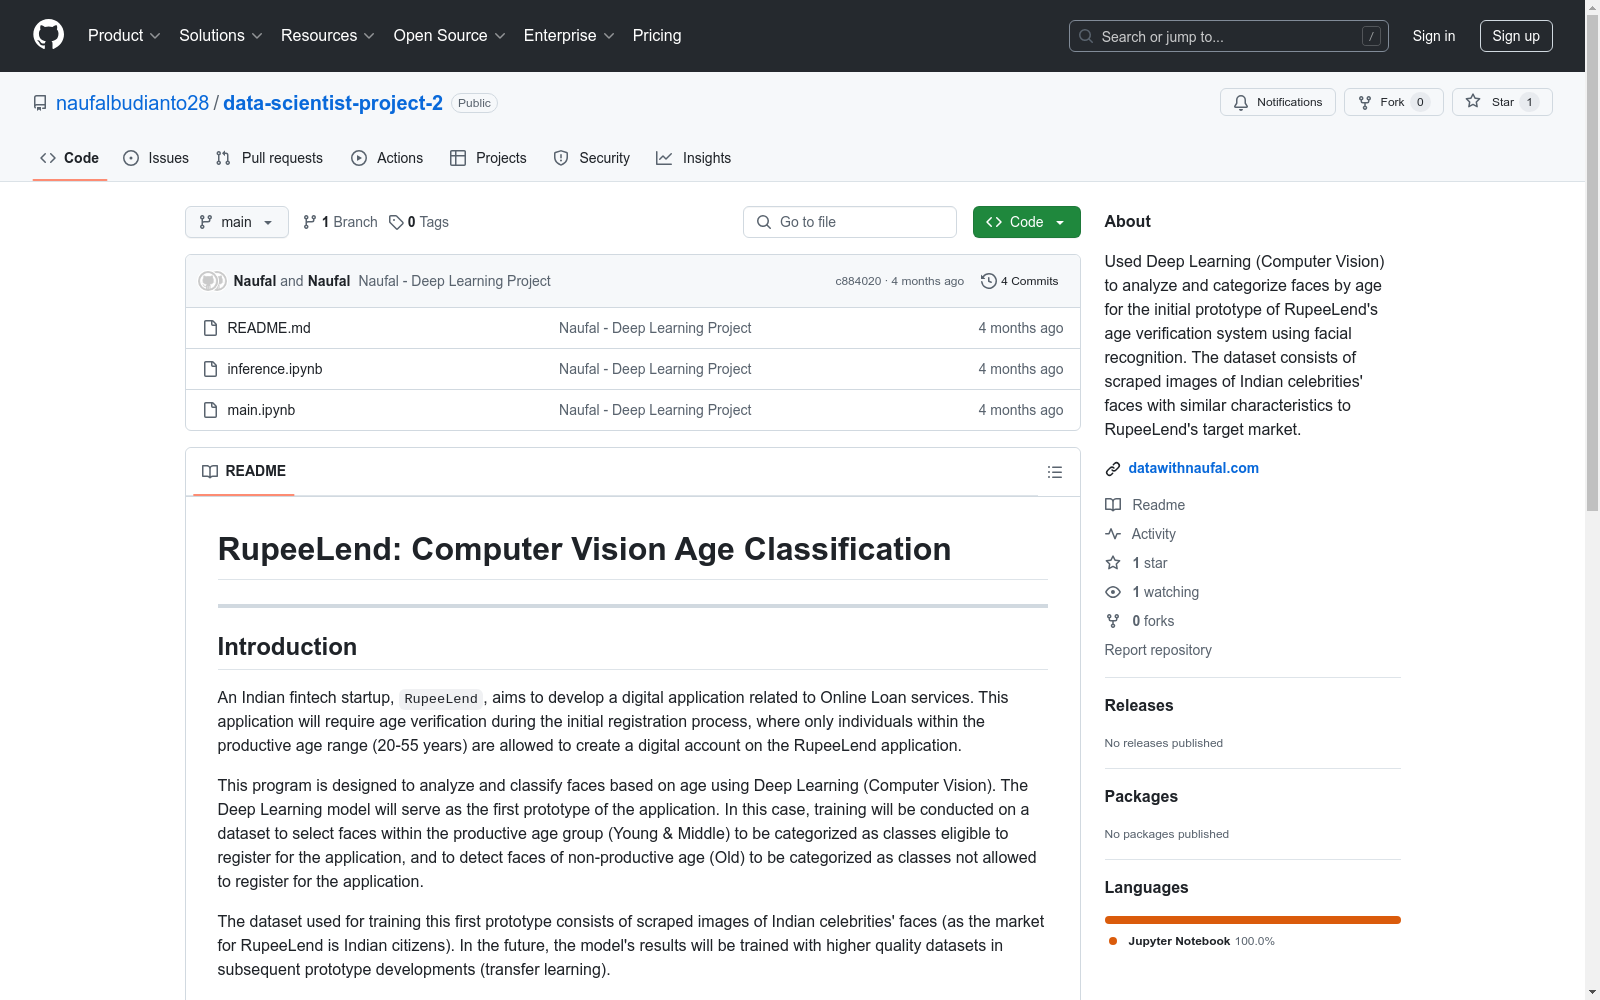Click the README.md file icon

210,328
